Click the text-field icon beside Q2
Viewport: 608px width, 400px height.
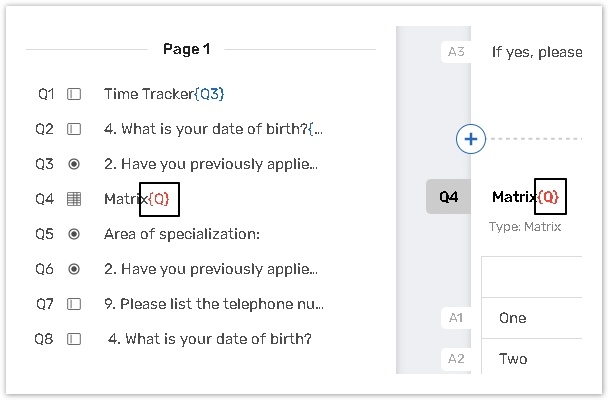[x=74, y=129]
